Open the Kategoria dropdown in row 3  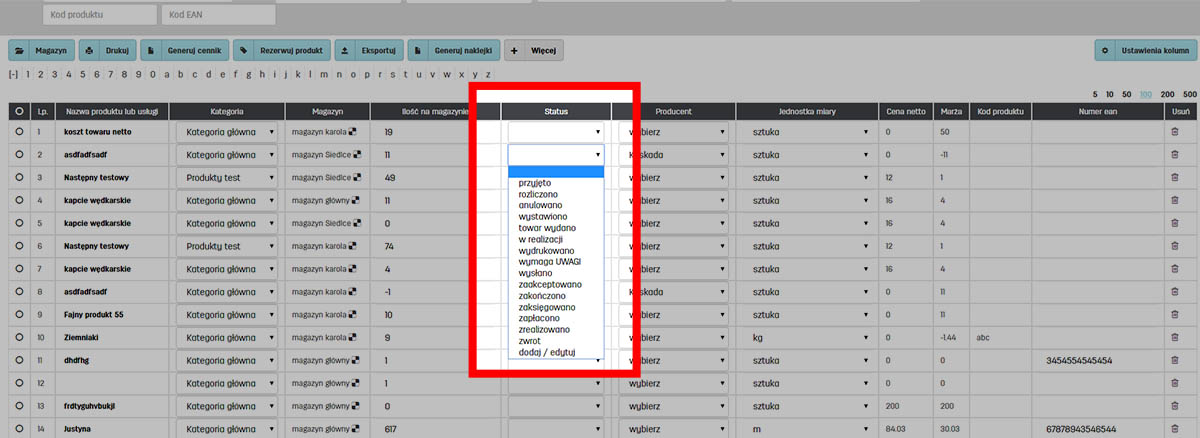point(228,177)
